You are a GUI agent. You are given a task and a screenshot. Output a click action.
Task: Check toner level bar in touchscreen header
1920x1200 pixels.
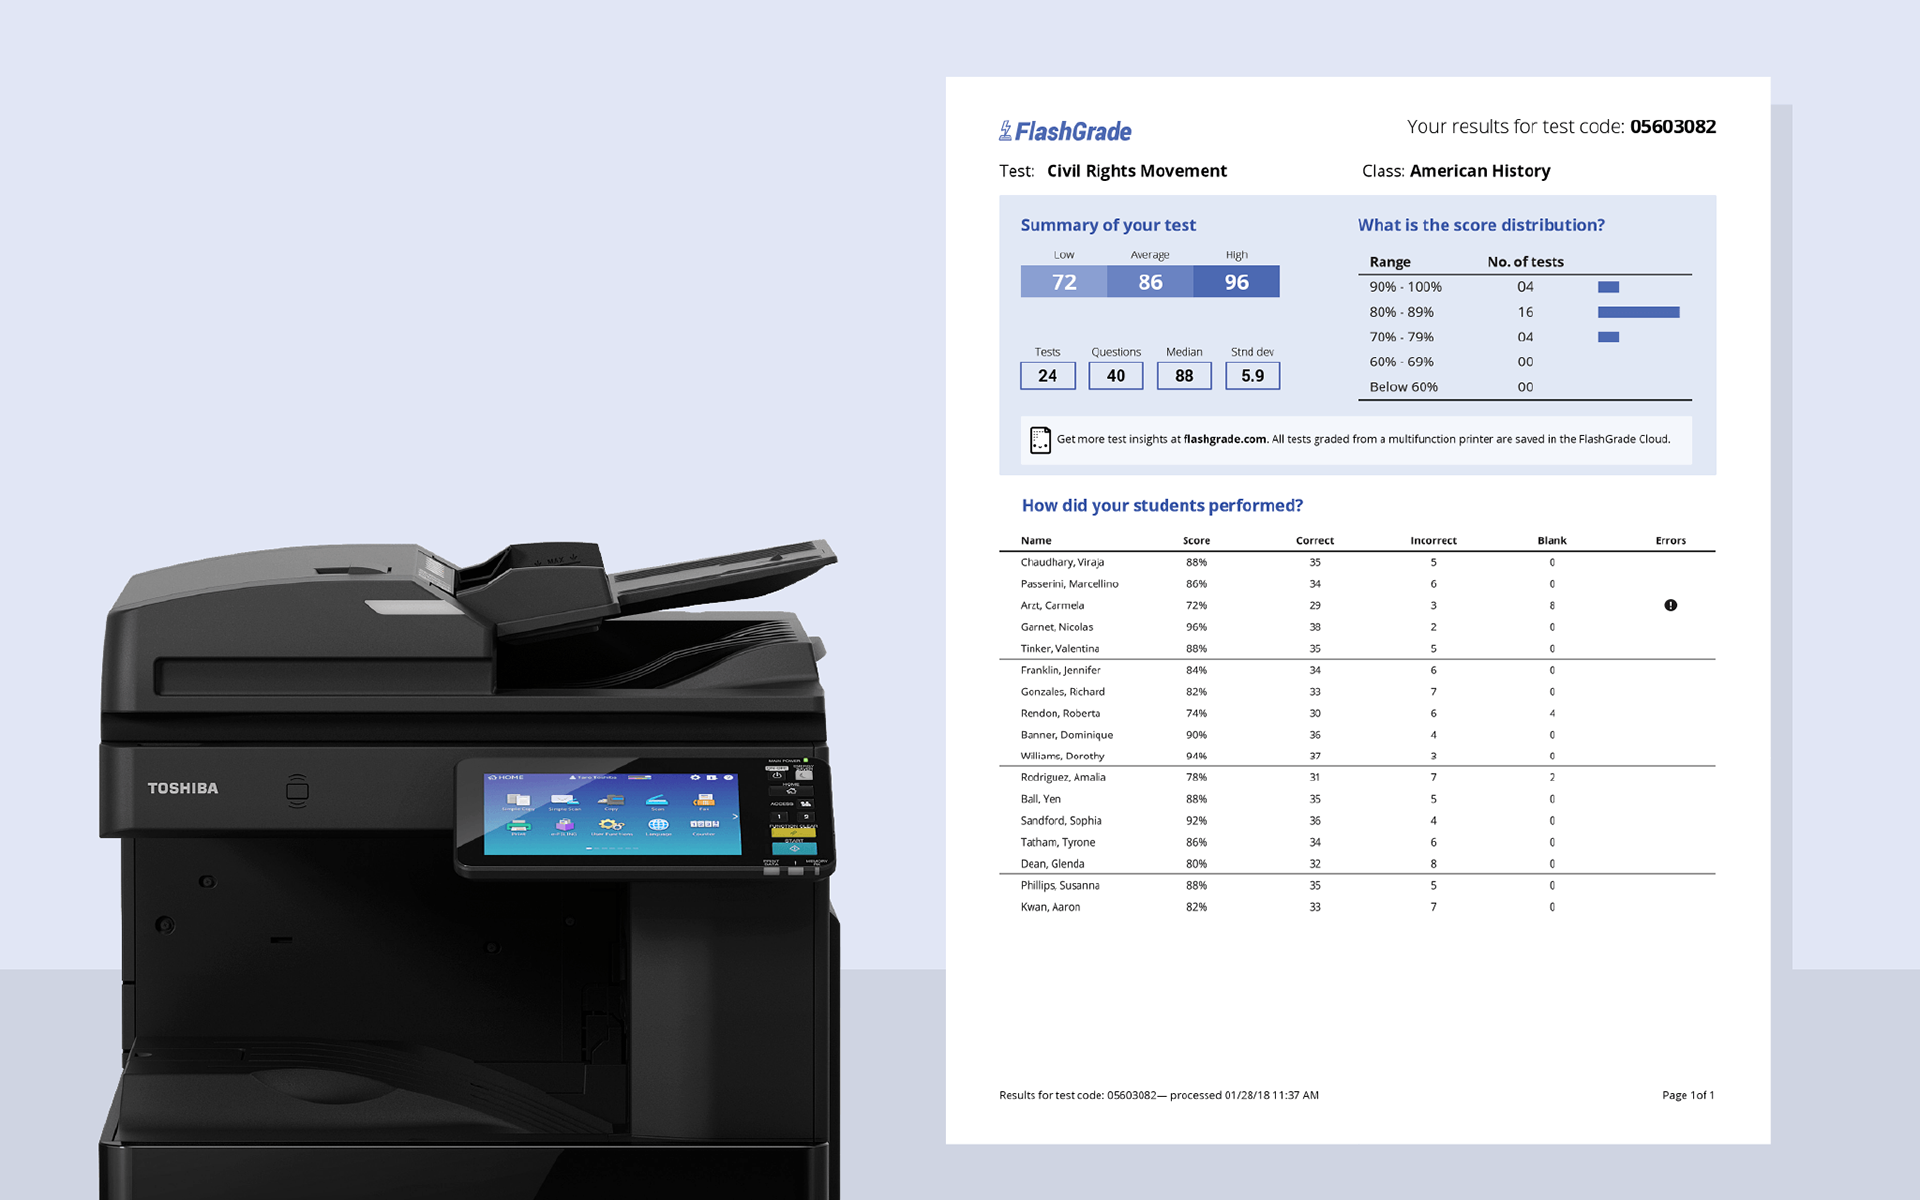(x=640, y=777)
